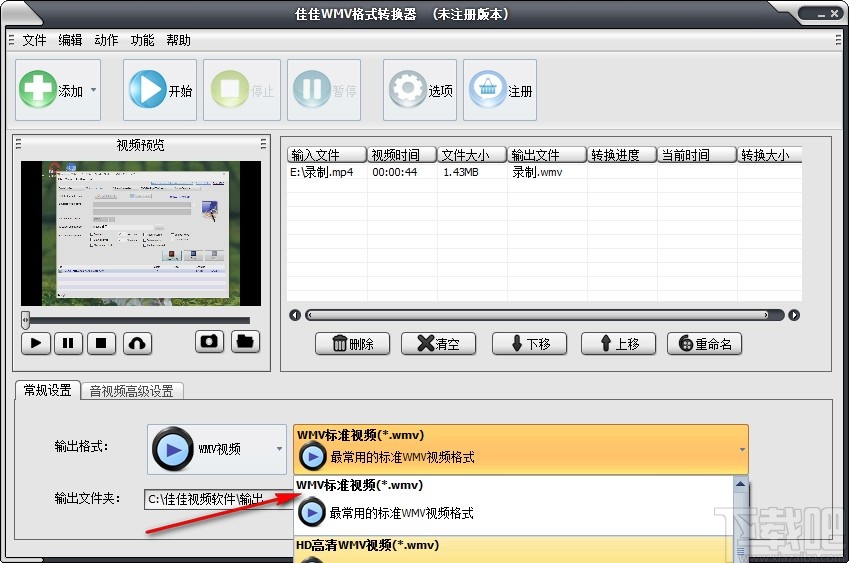Open the 动作 menu
Image resolution: width=849 pixels, height=563 pixels.
[x=106, y=40]
